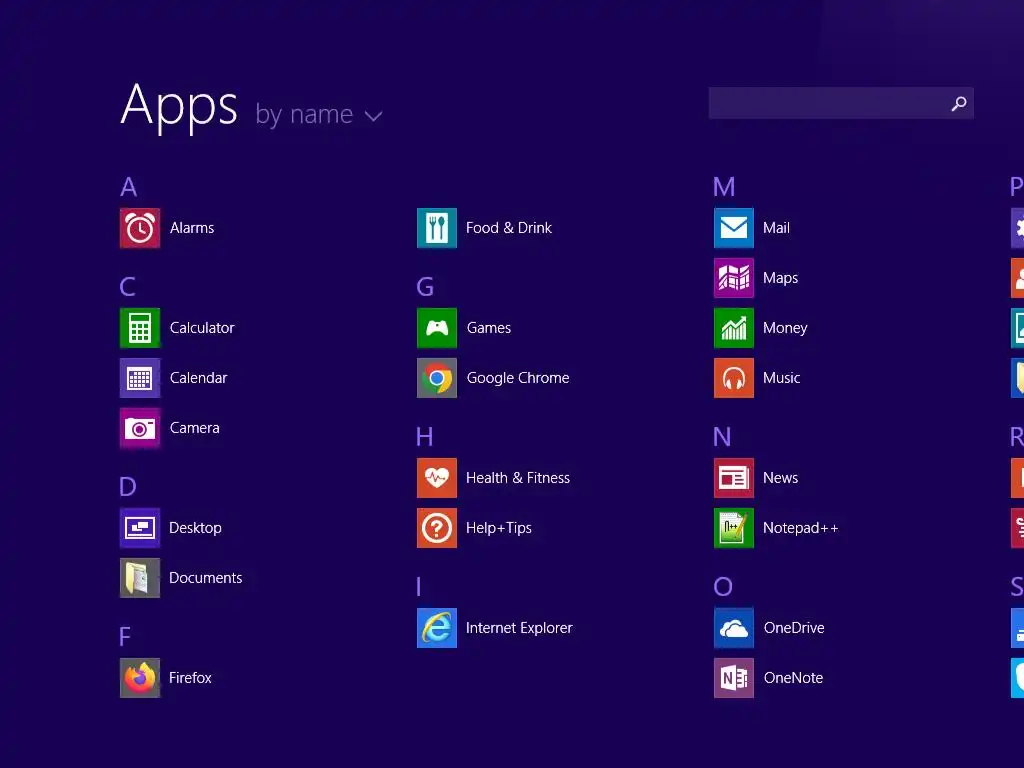Click the 'Documents' label text

(x=206, y=578)
